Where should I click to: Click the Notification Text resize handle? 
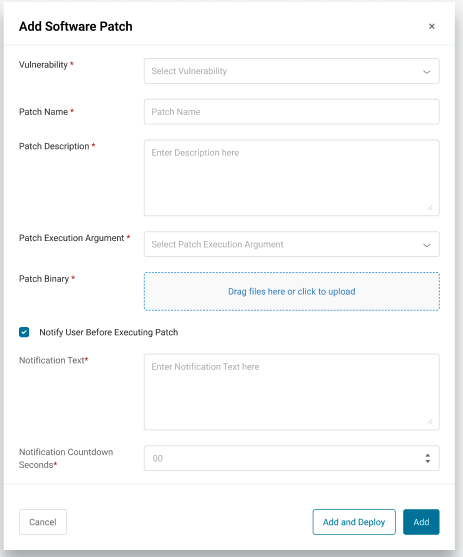430,421
